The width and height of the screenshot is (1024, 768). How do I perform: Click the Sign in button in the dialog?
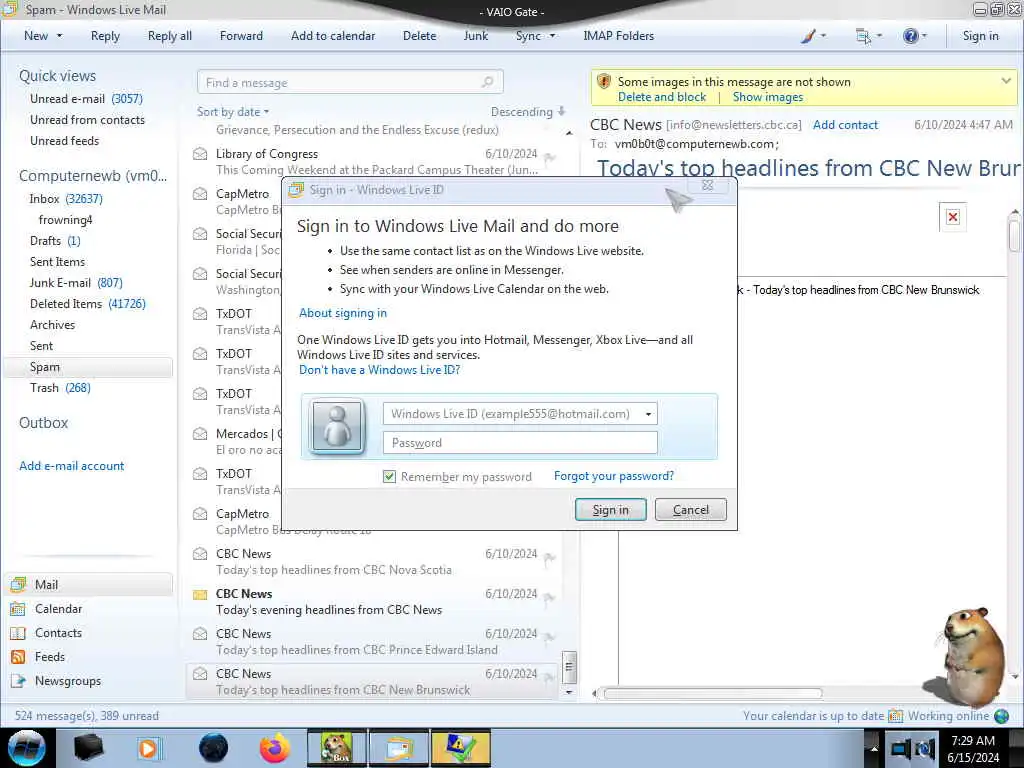coord(611,510)
